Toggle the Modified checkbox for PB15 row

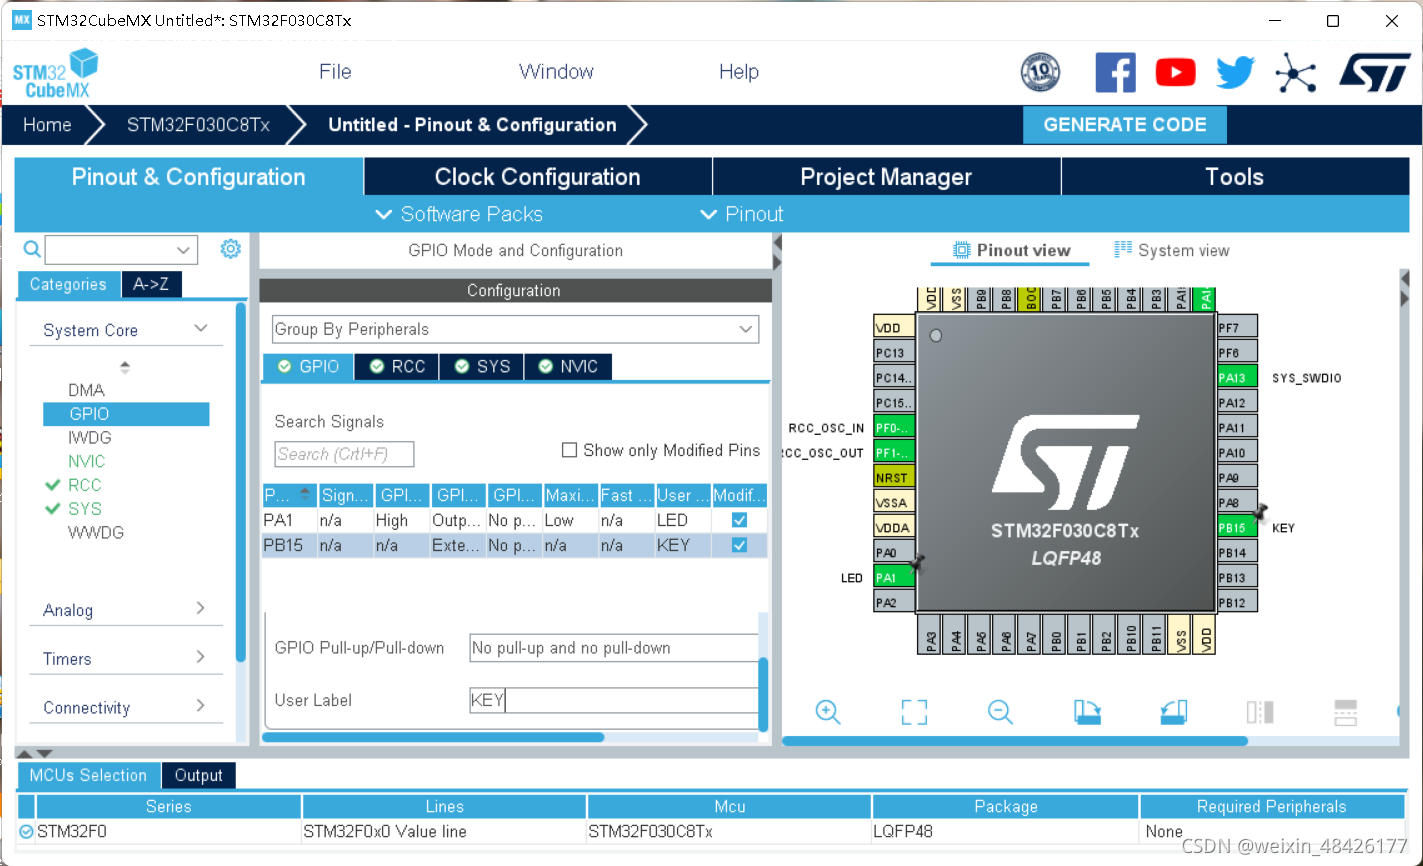click(x=739, y=545)
